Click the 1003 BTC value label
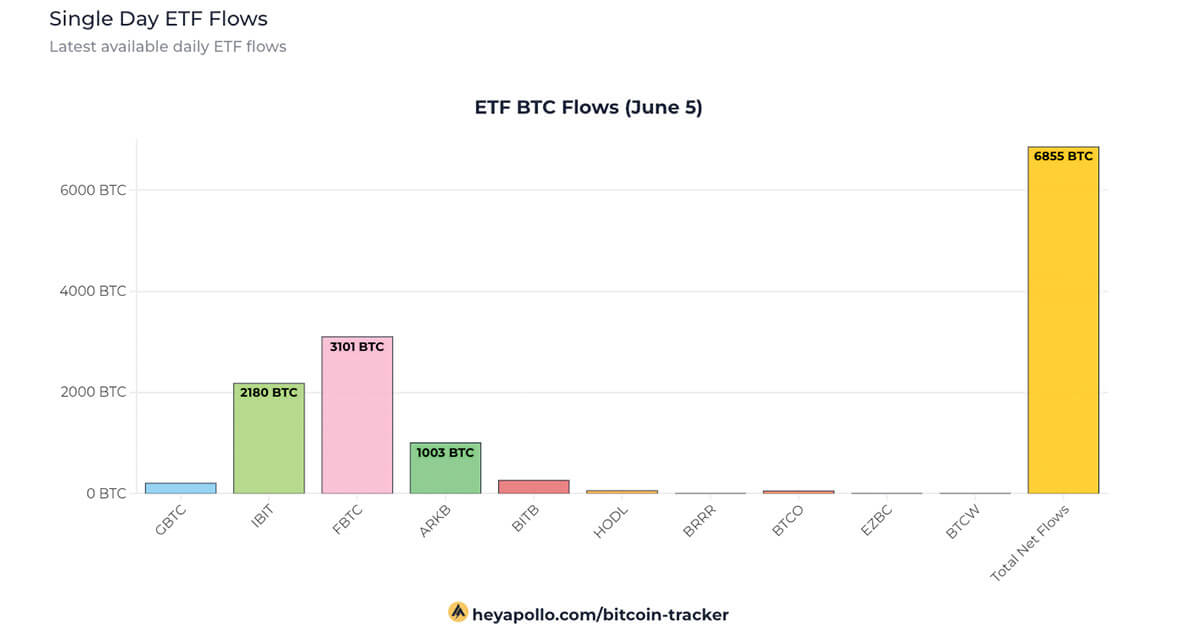The image size is (1200, 630). pos(445,453)
